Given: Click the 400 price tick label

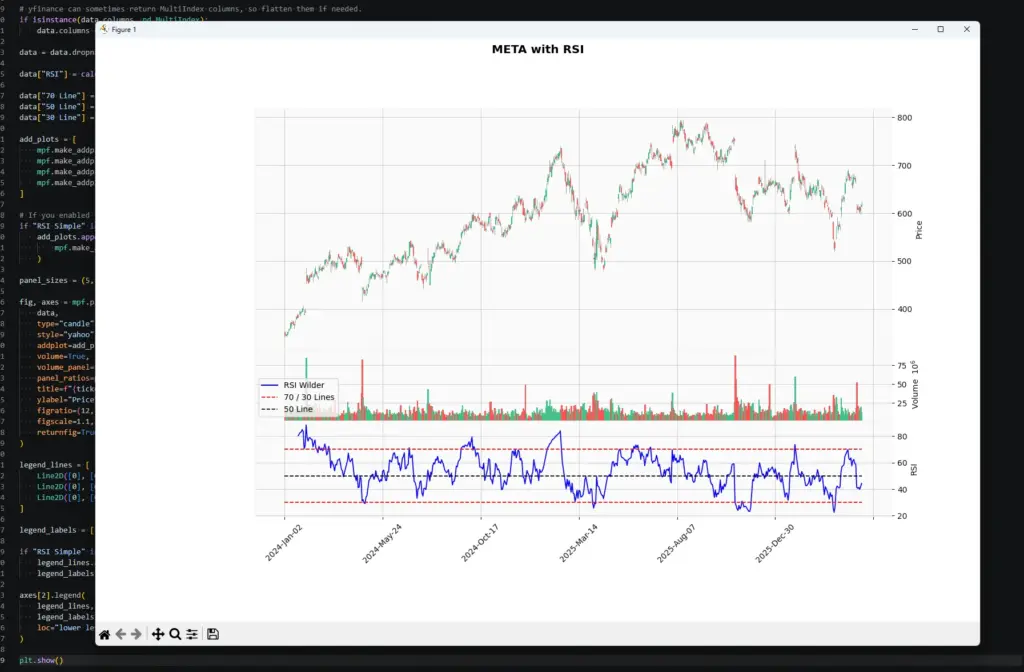Looking at the screenshot, I should 904,310.
